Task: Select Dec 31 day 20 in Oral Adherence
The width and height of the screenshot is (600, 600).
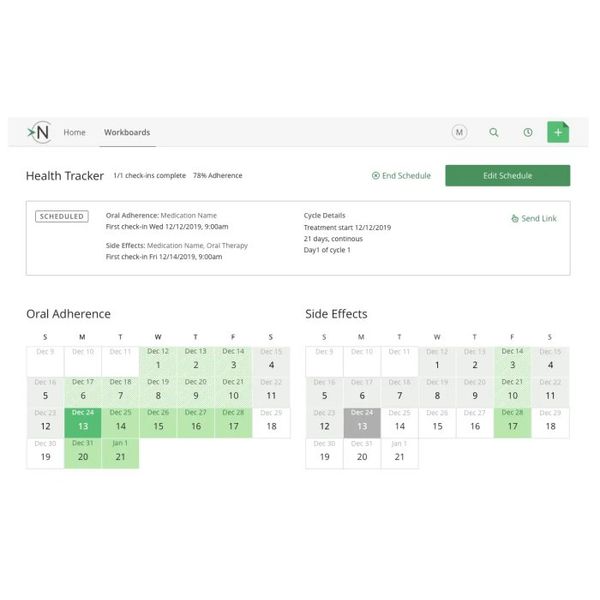Action: pos(82,452)
